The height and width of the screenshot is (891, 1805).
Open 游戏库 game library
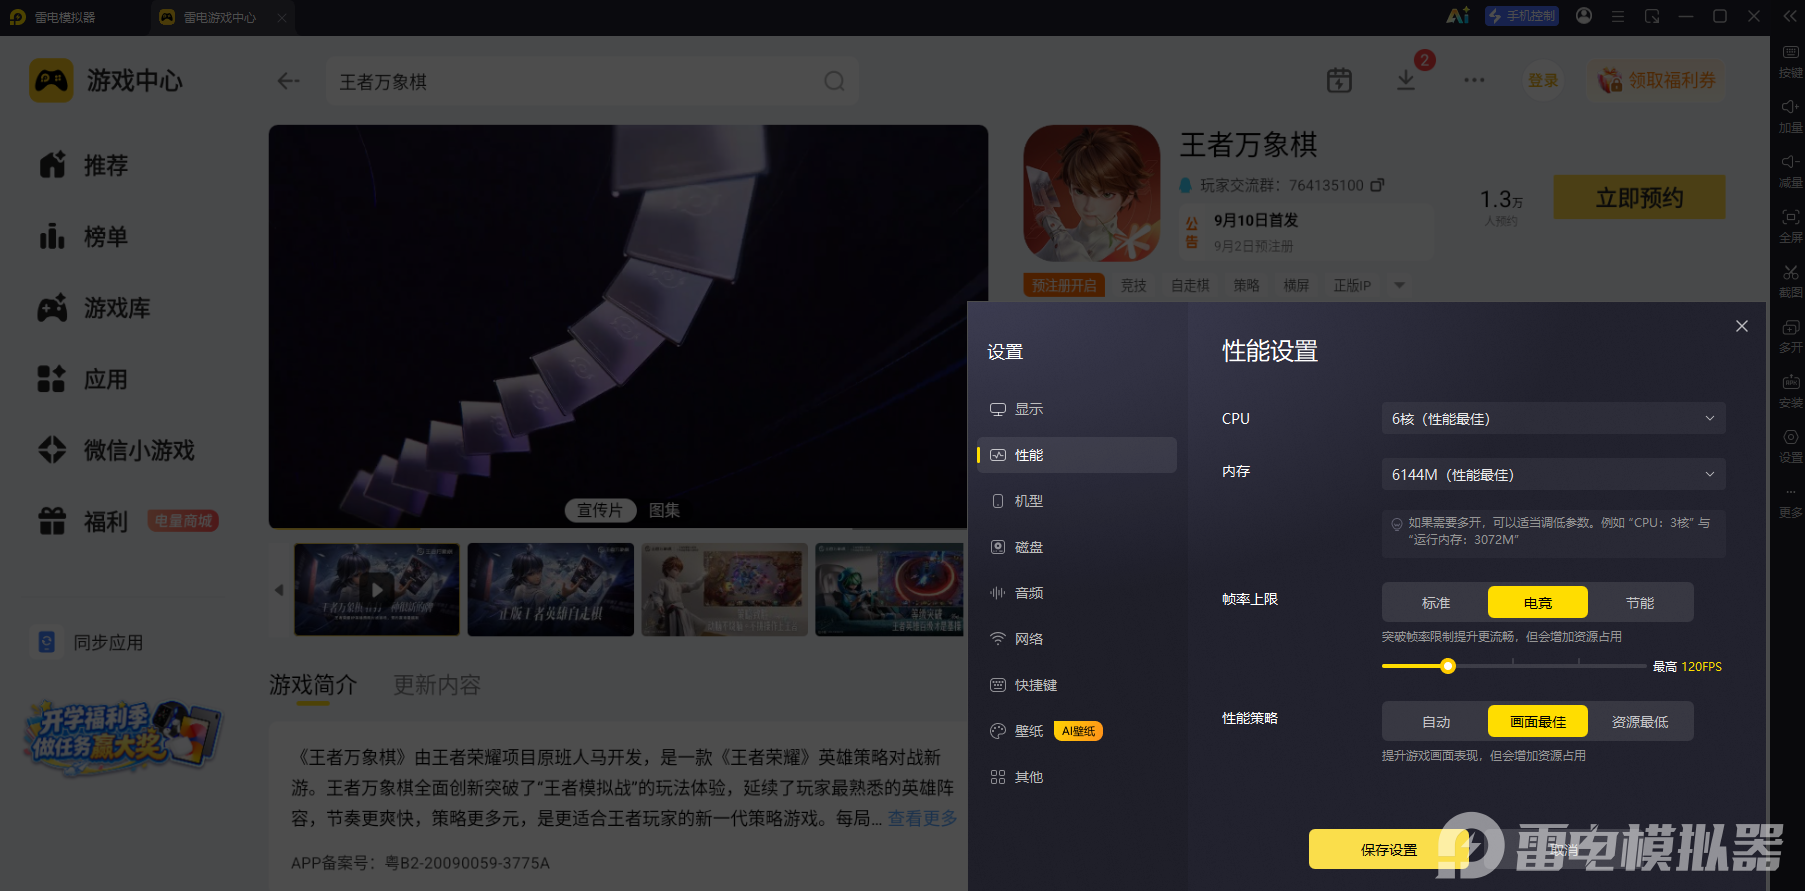tap(94, 308)
